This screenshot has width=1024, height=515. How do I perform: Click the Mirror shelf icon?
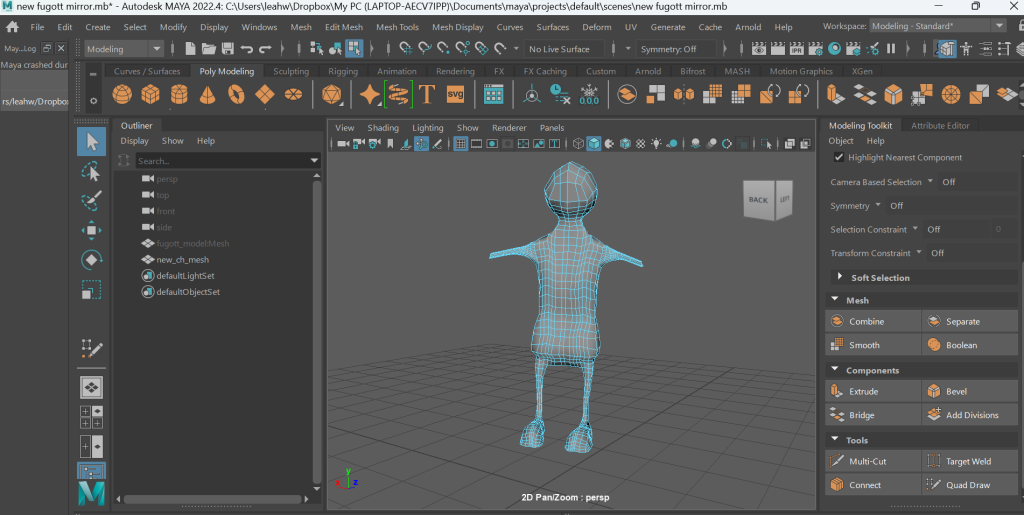(683, 95)
